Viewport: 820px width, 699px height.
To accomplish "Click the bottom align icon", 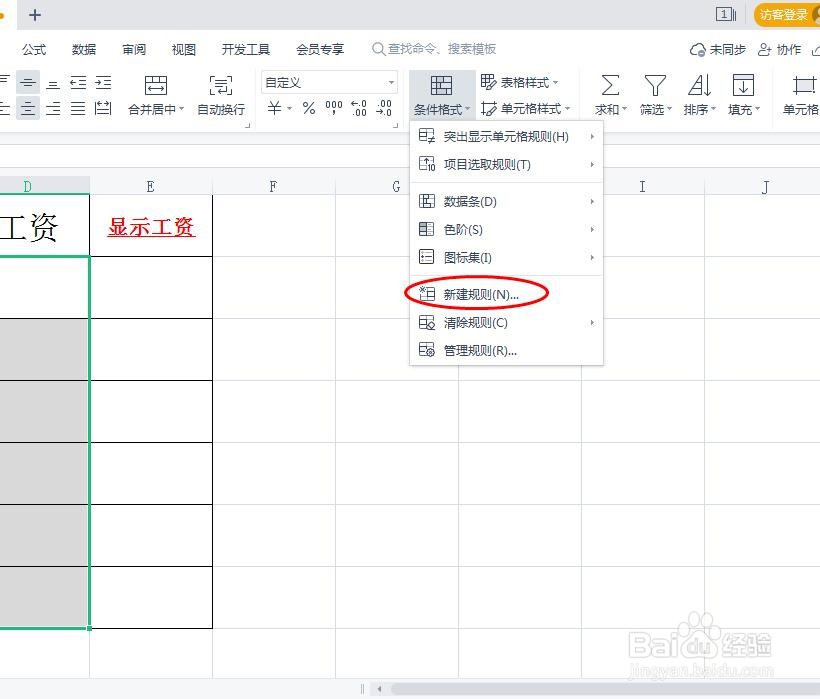I will [x=53, y=83].
